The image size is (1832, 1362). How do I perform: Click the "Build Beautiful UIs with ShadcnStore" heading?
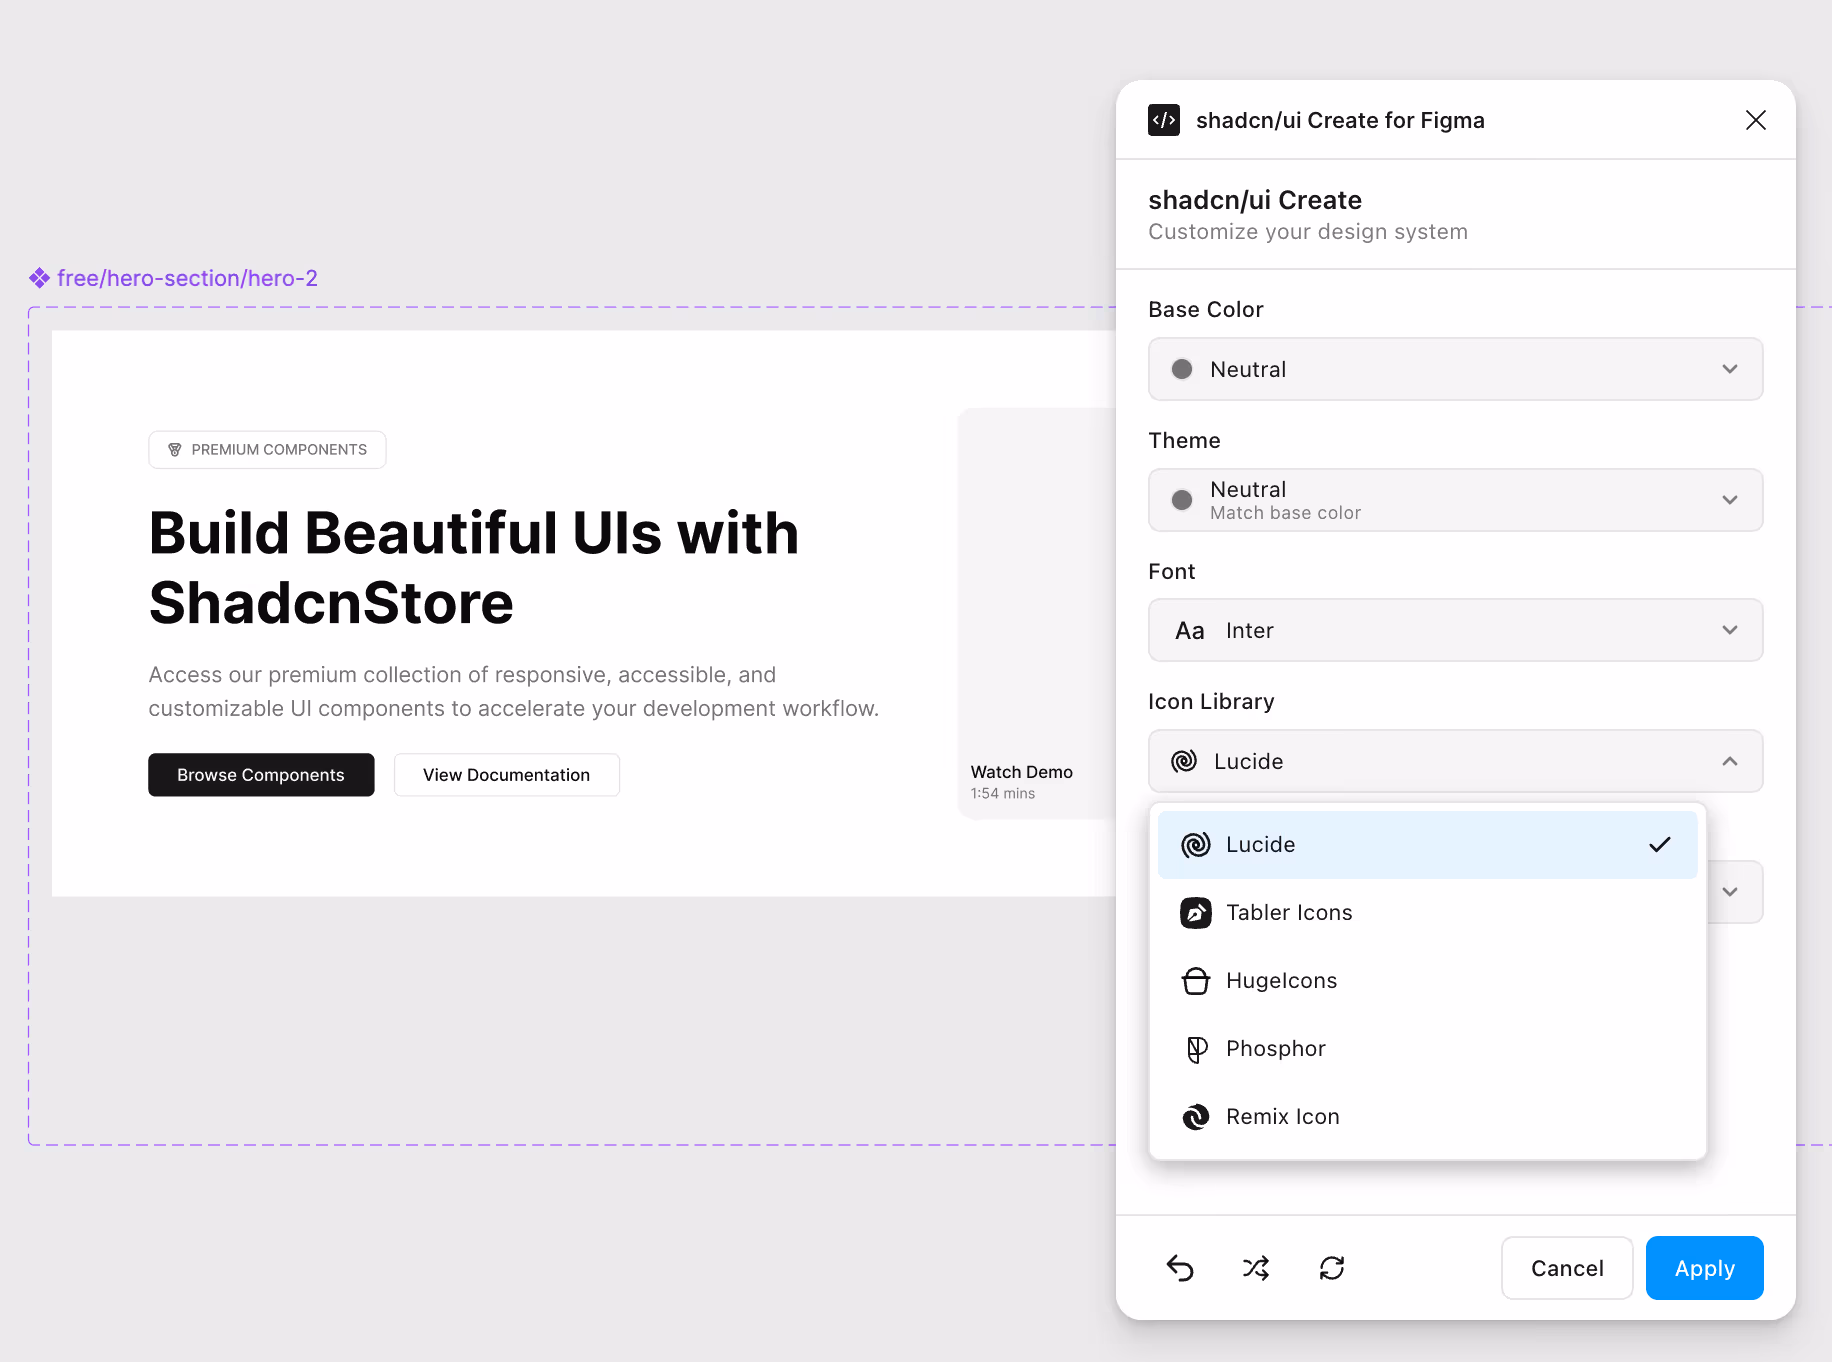474,568
